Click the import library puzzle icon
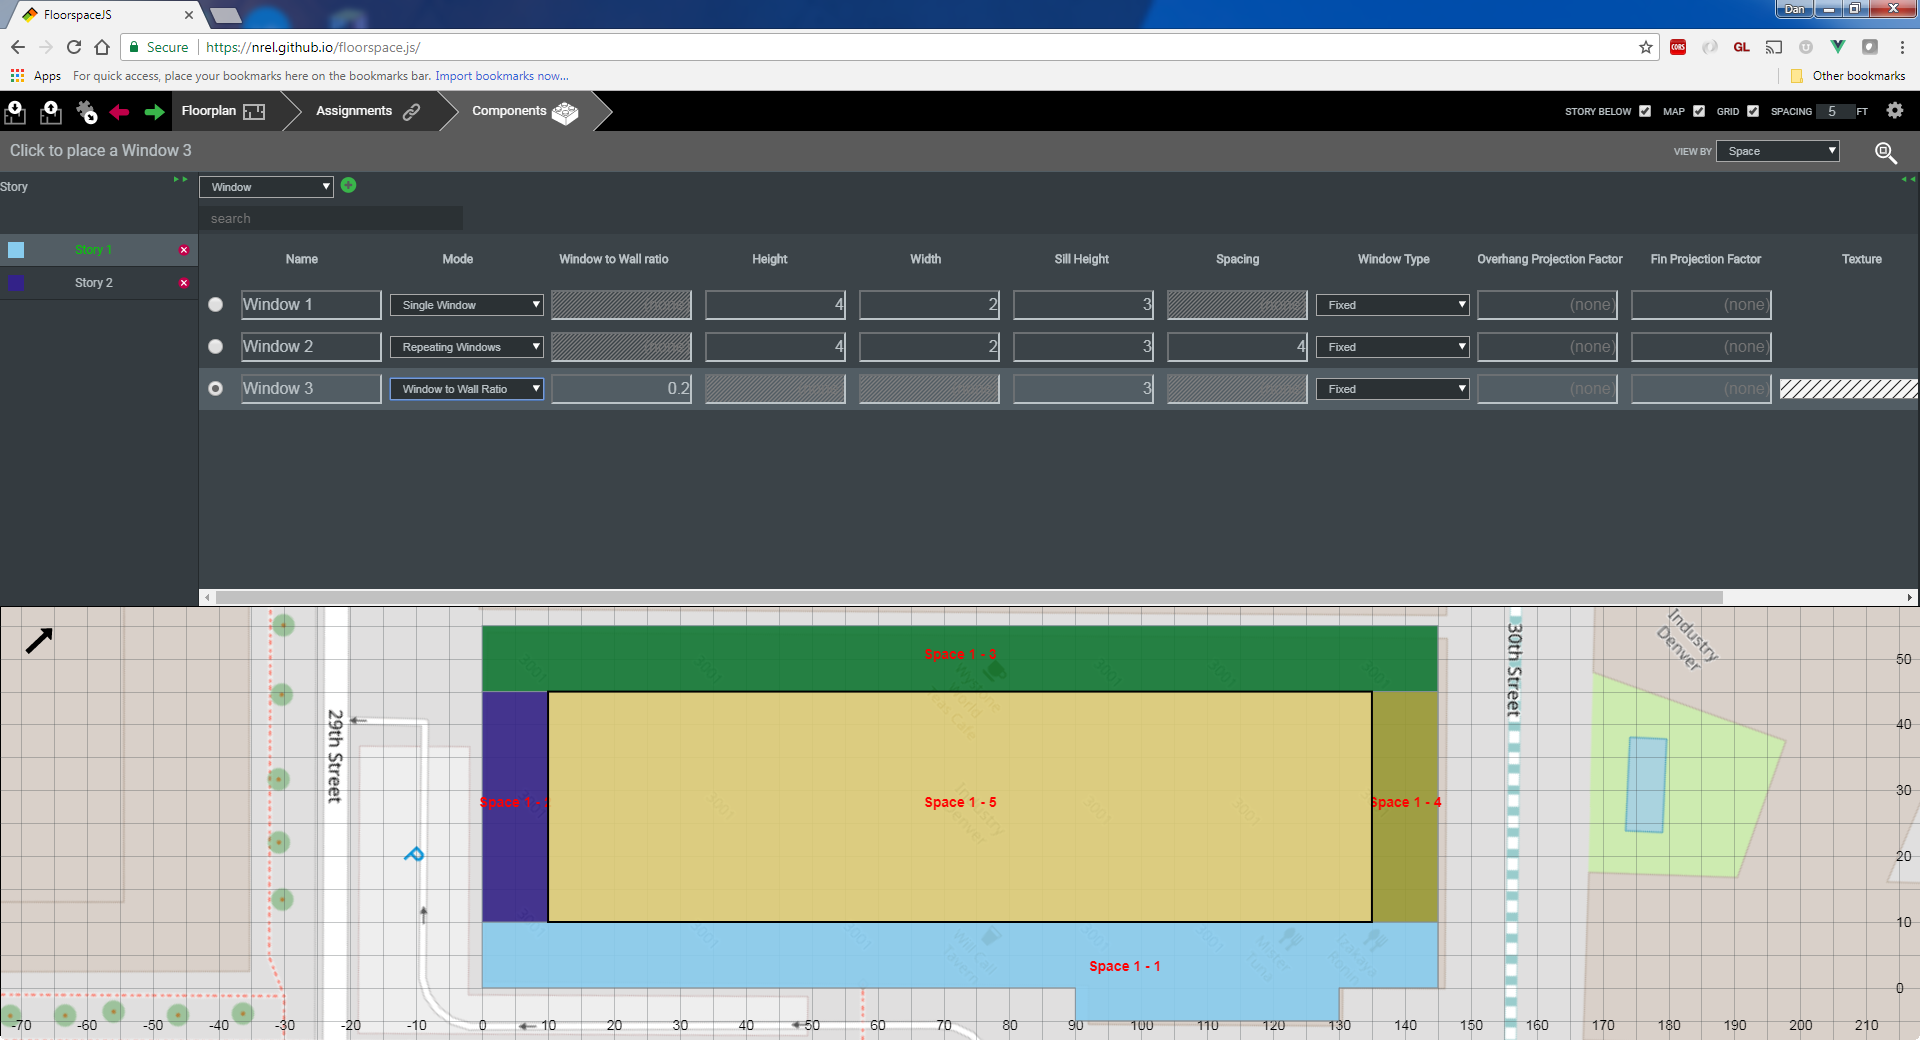Image resolution: width=1920 pixels, height=1040 pixels. point(87,112)
